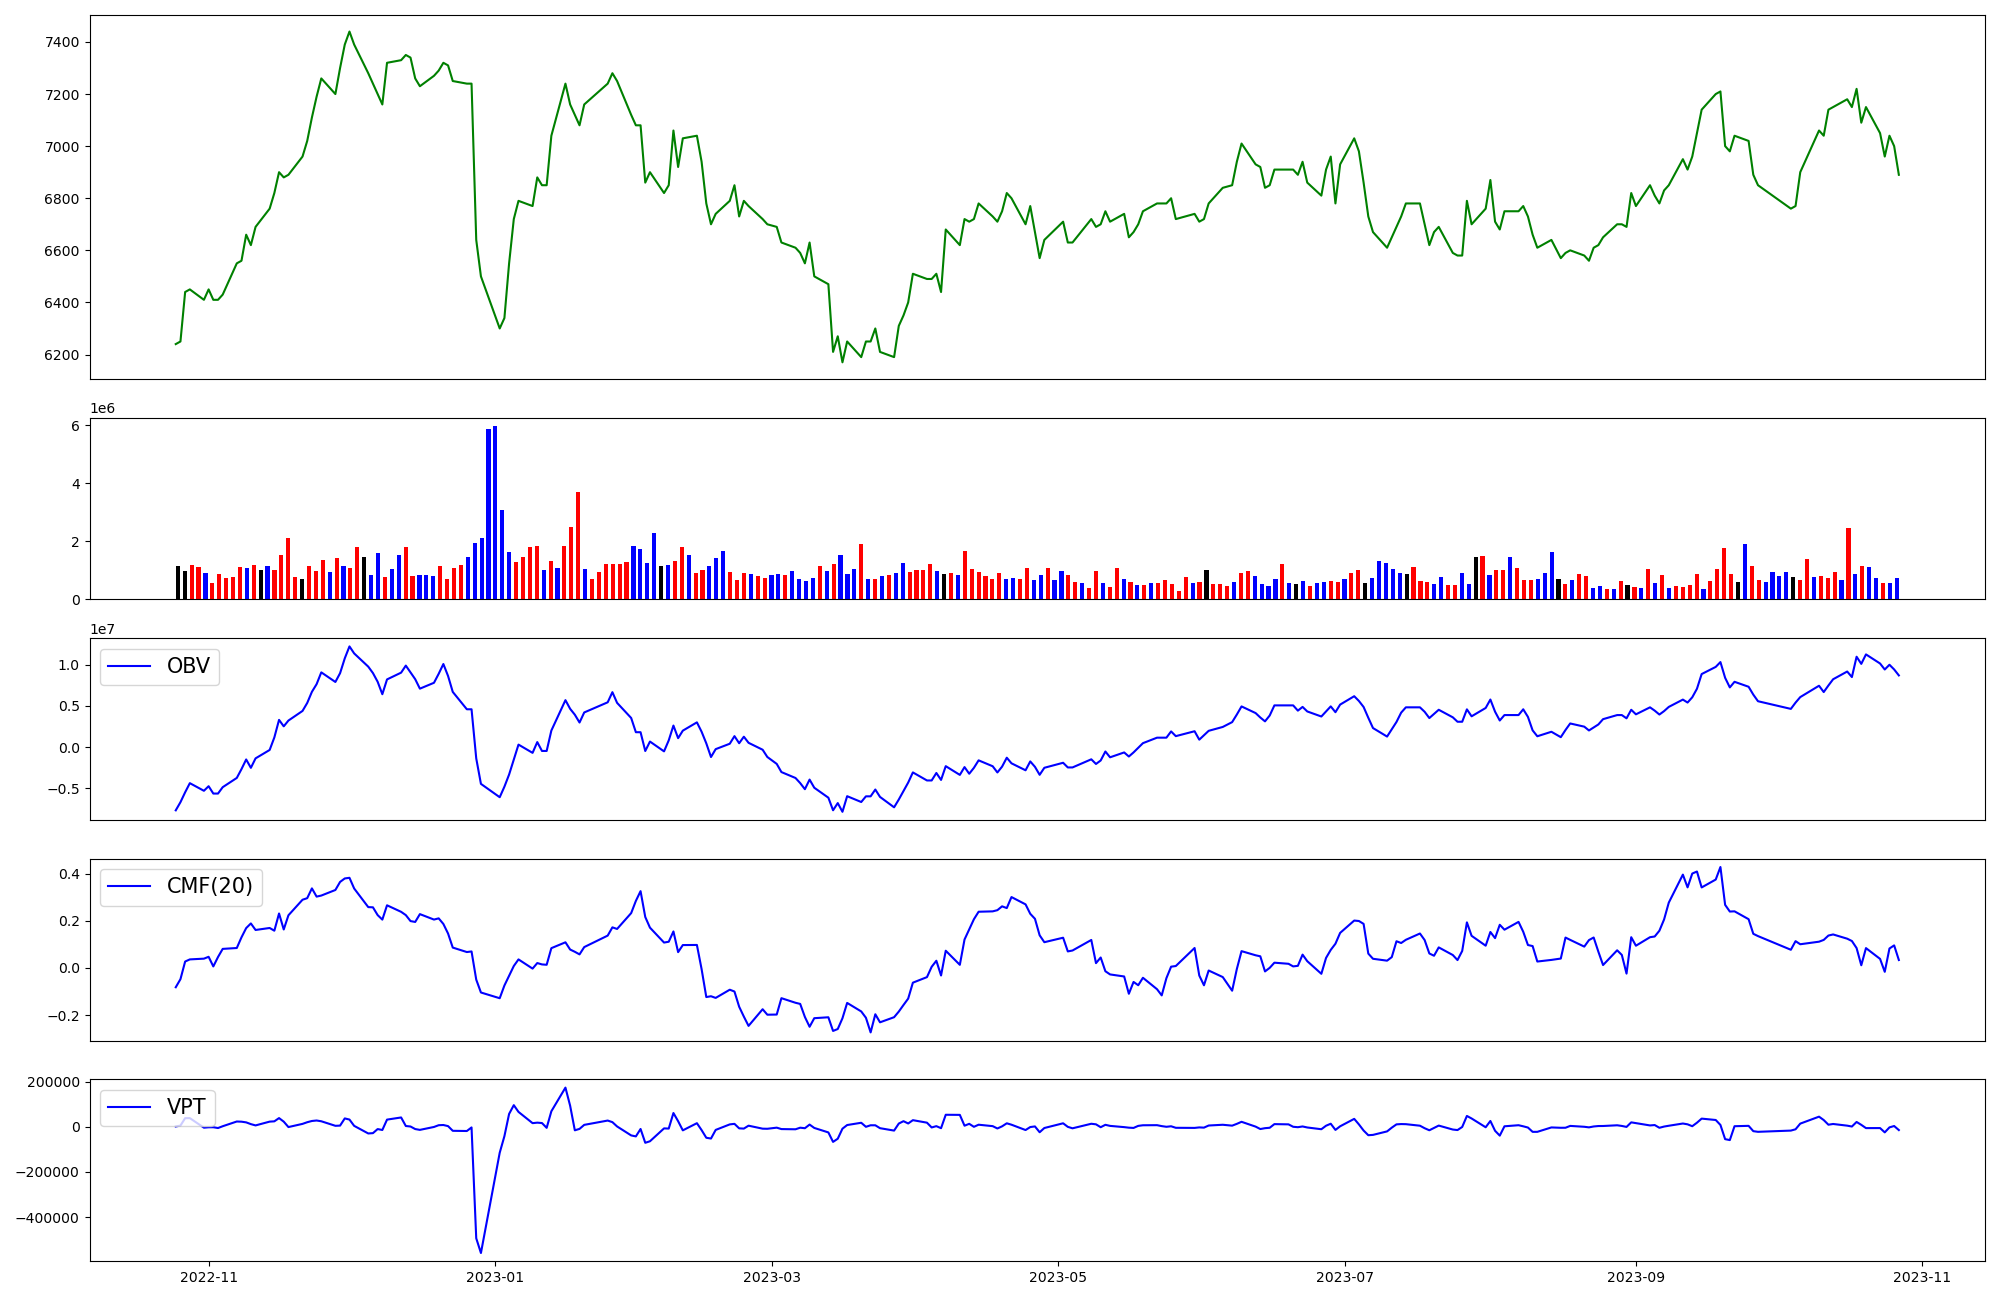Screen dimensions: 2000x1300
Task: Click the 2023-11 date tick label
Action: coord(1922,1277)
